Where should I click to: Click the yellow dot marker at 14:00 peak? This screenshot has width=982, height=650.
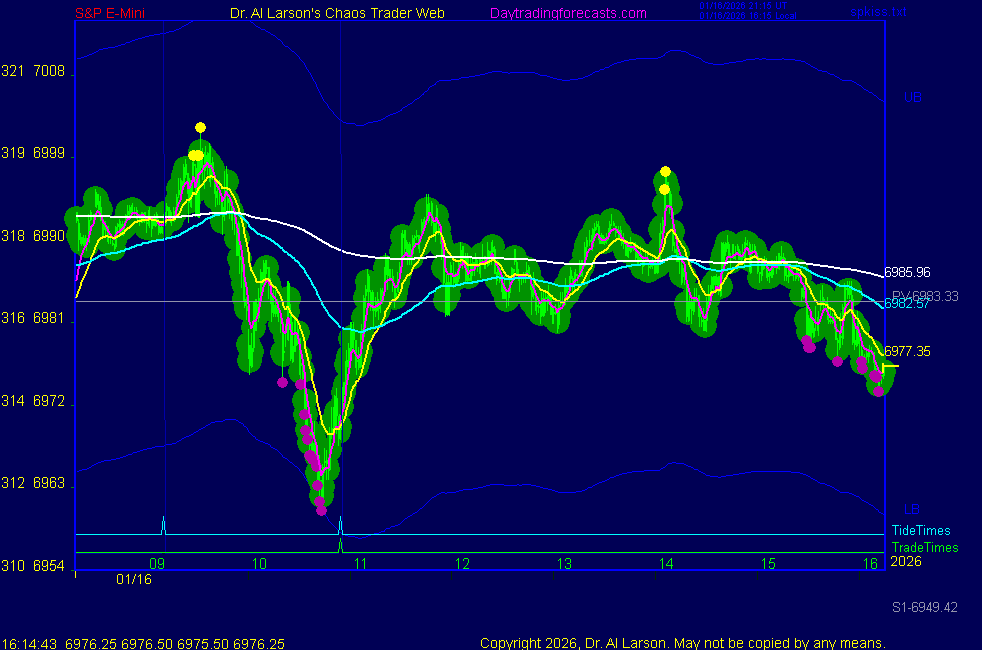tap(664, 172)
